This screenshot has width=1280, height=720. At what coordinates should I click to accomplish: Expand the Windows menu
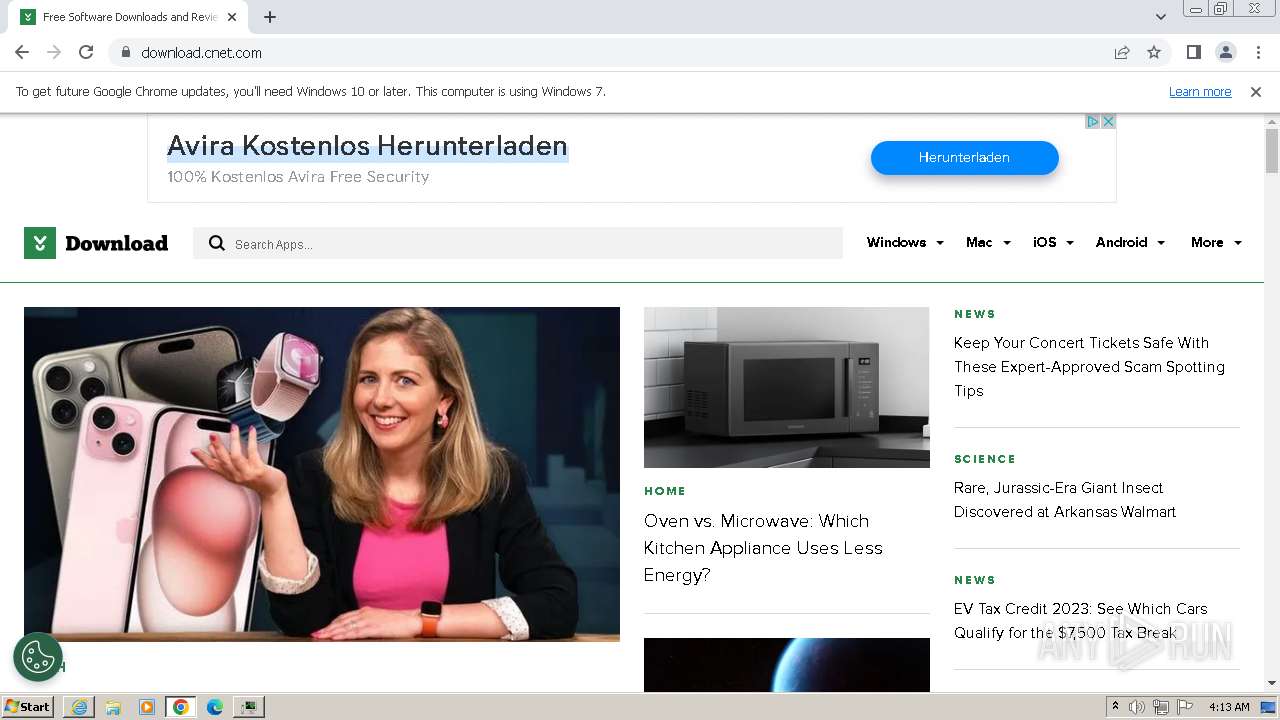click(x=905, y=242)
